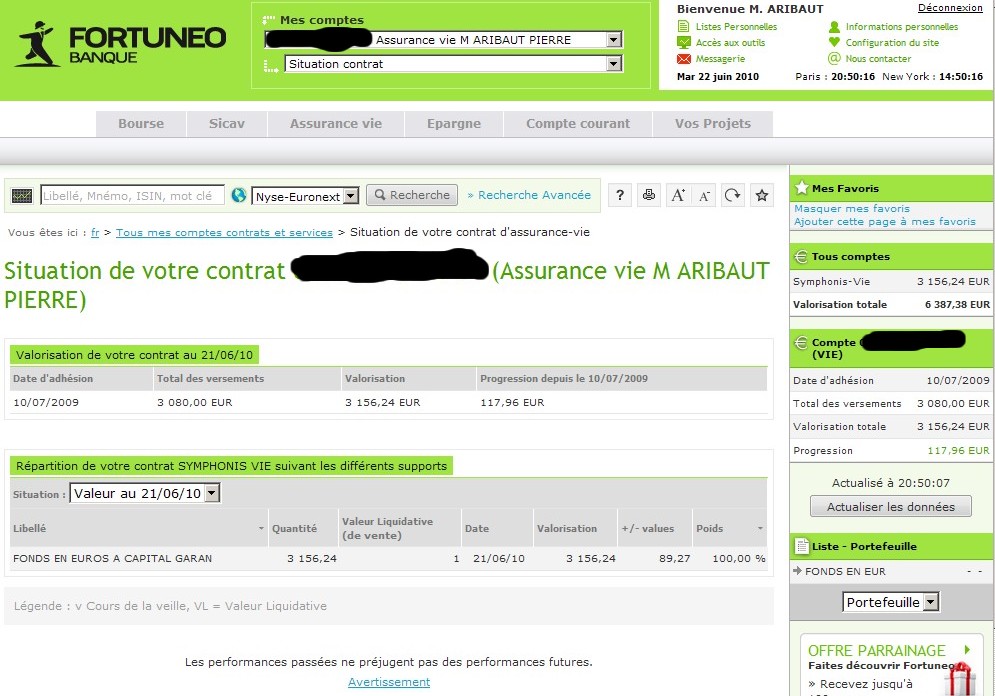Follow the Avertissement link
995x696 pixels.
pyautogui.click(x=389, y=682)
